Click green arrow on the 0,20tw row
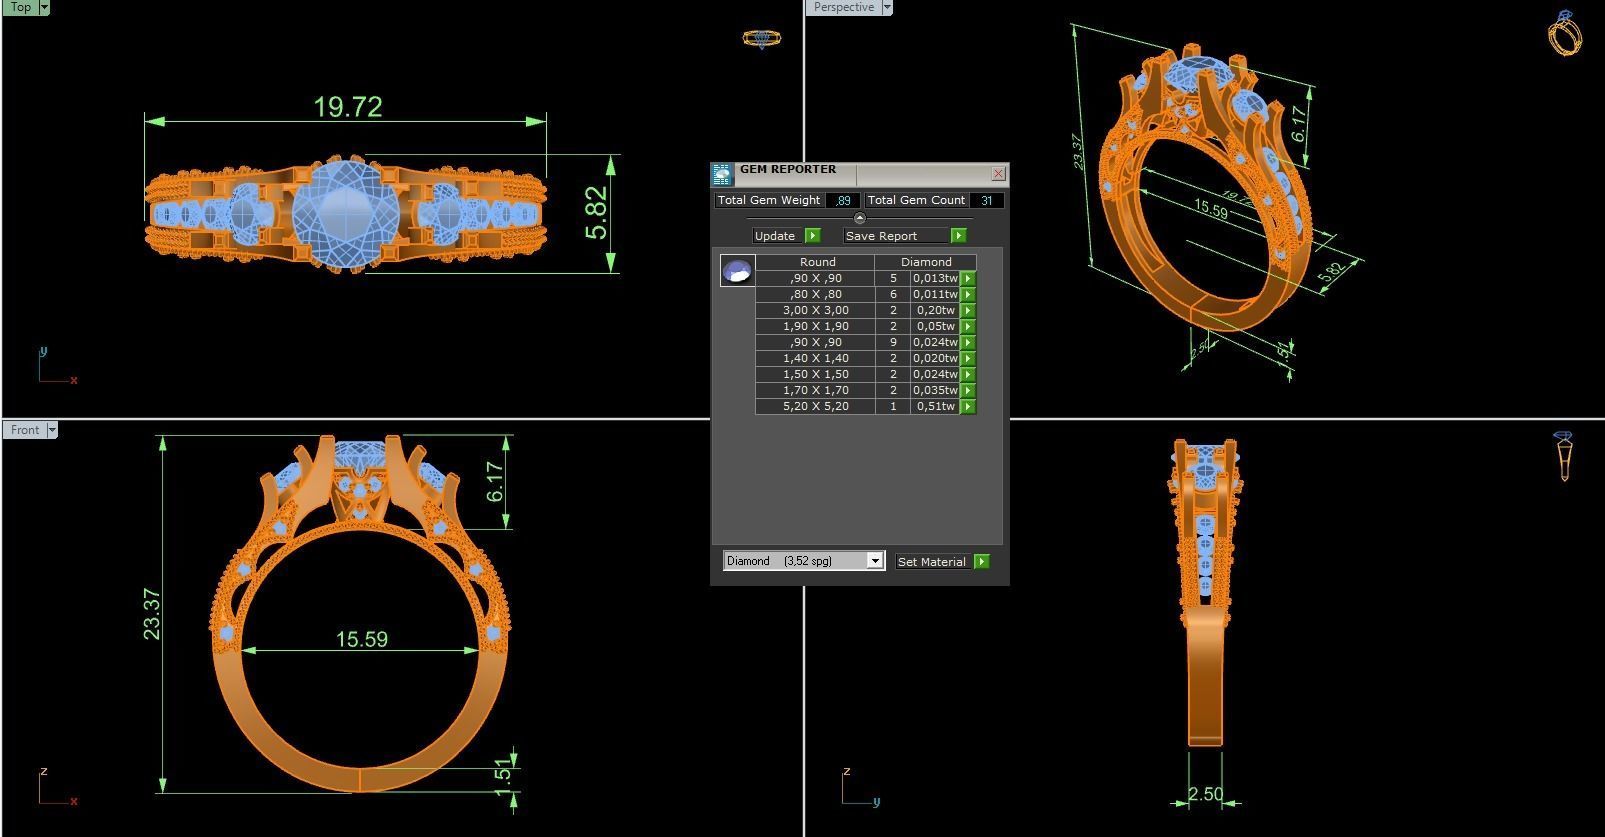Image resolution: width=1605 pixels, height=837 pixels. click(968, 311)
